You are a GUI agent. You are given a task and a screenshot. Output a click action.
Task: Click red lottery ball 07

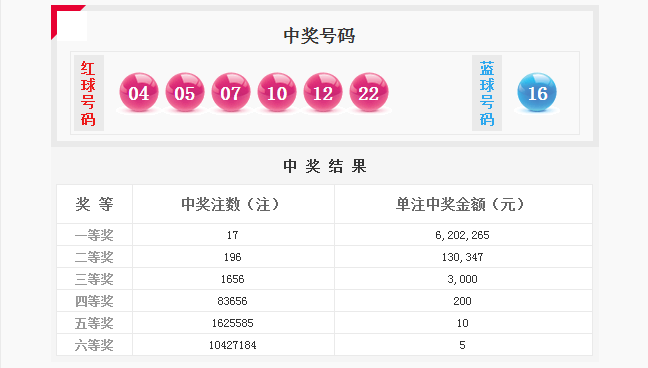(x=231, y=92)
